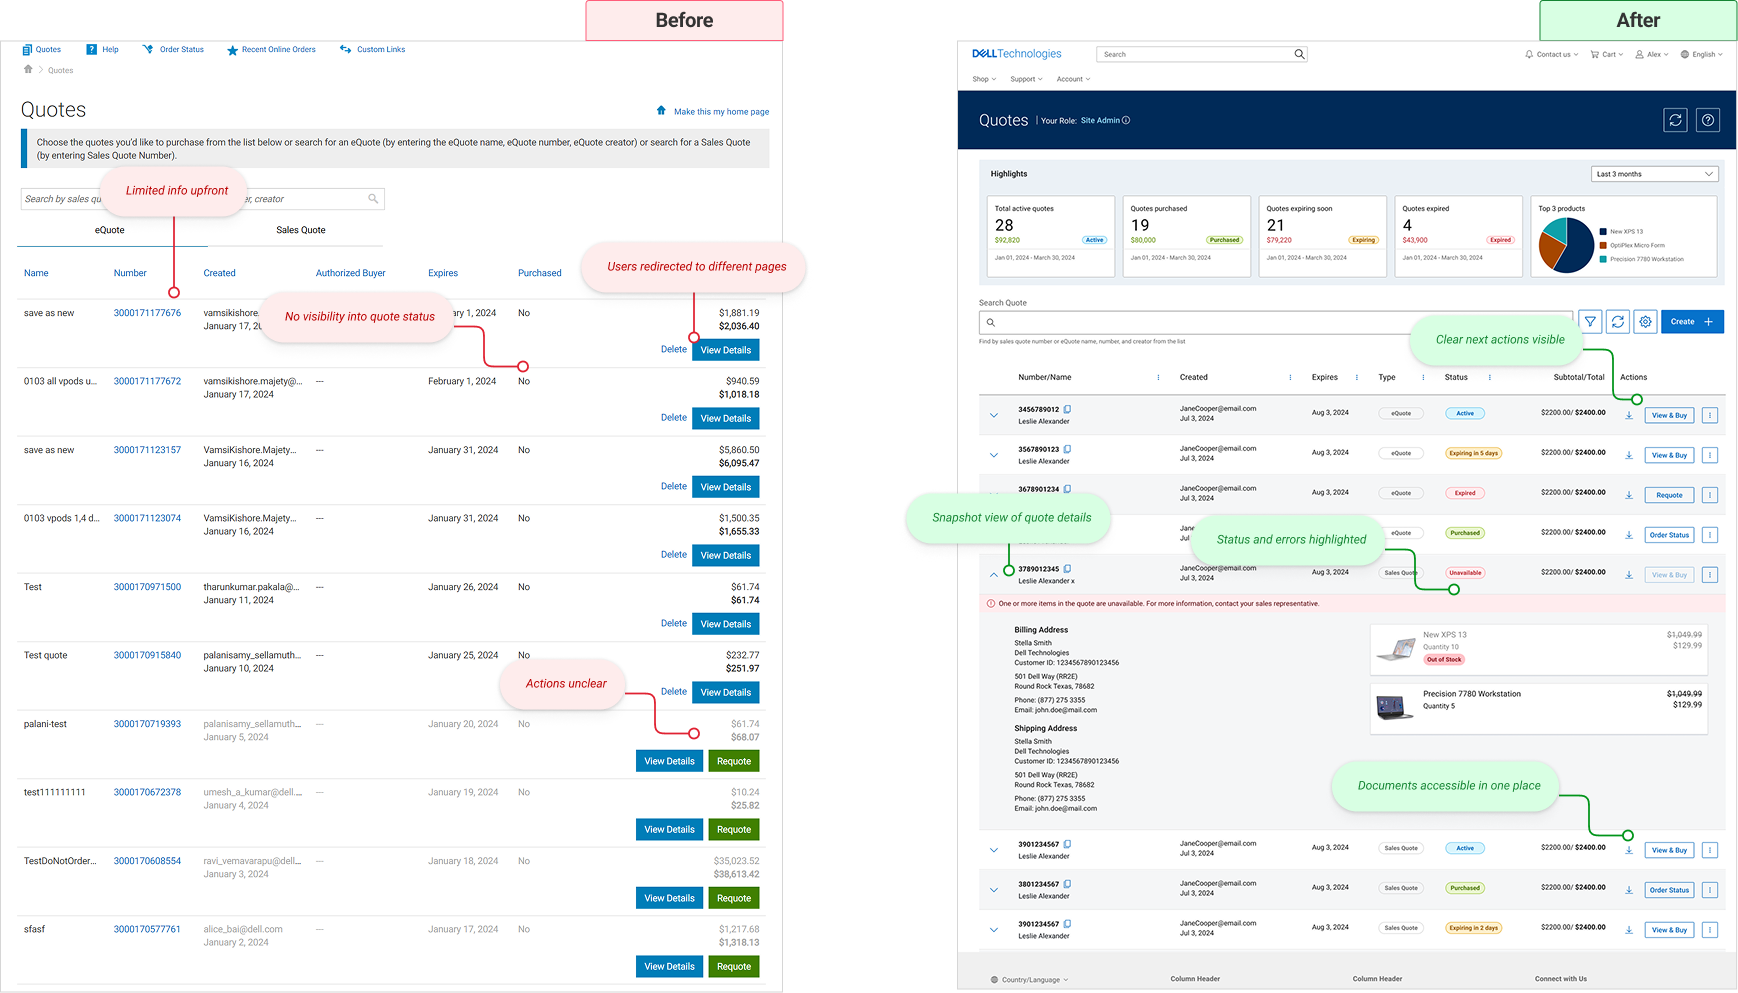
Task: Open the Support menu dropdown
Action: coord(1026,79)
